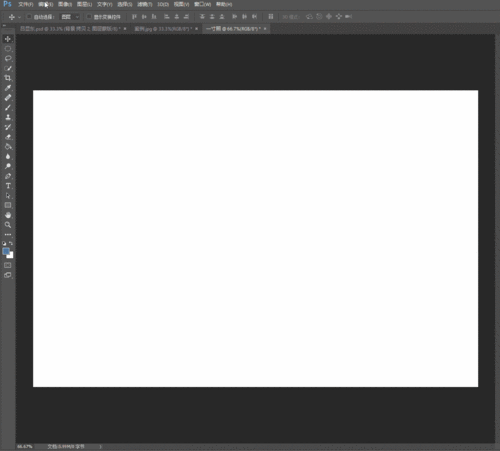Click the blue foreground color swatch
The width and height of the screenshot is (500, 451).
(6, 251)
